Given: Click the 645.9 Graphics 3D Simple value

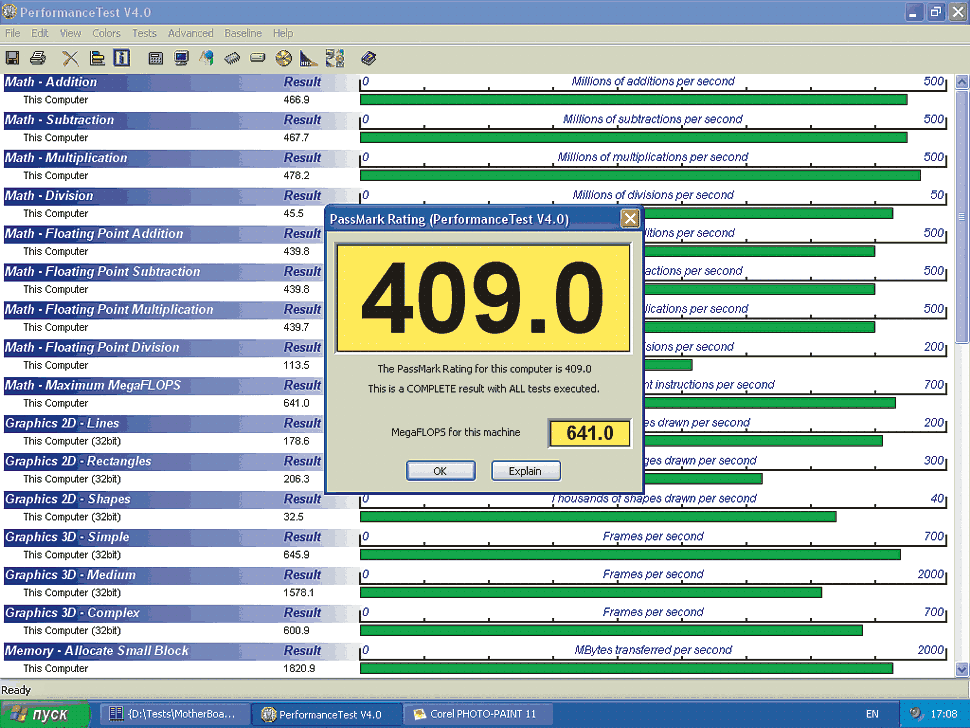Looking at the screenshot, I should click(296, 555).
